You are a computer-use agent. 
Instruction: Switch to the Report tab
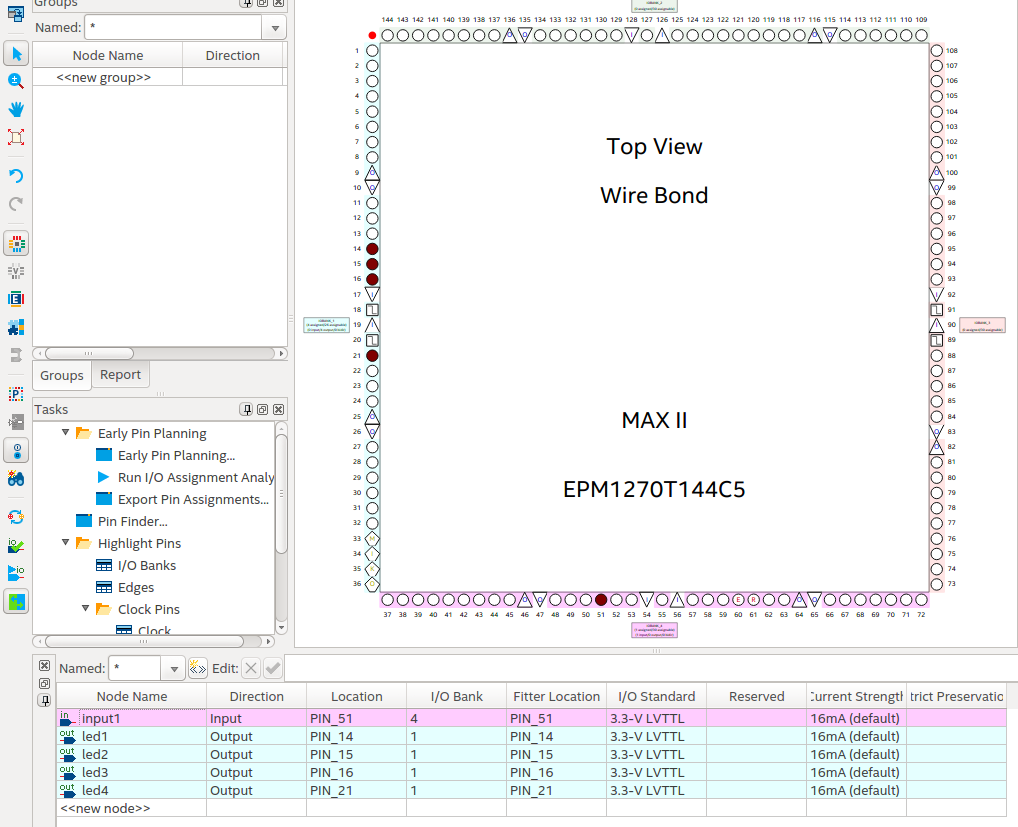click(x=120, y=375)
